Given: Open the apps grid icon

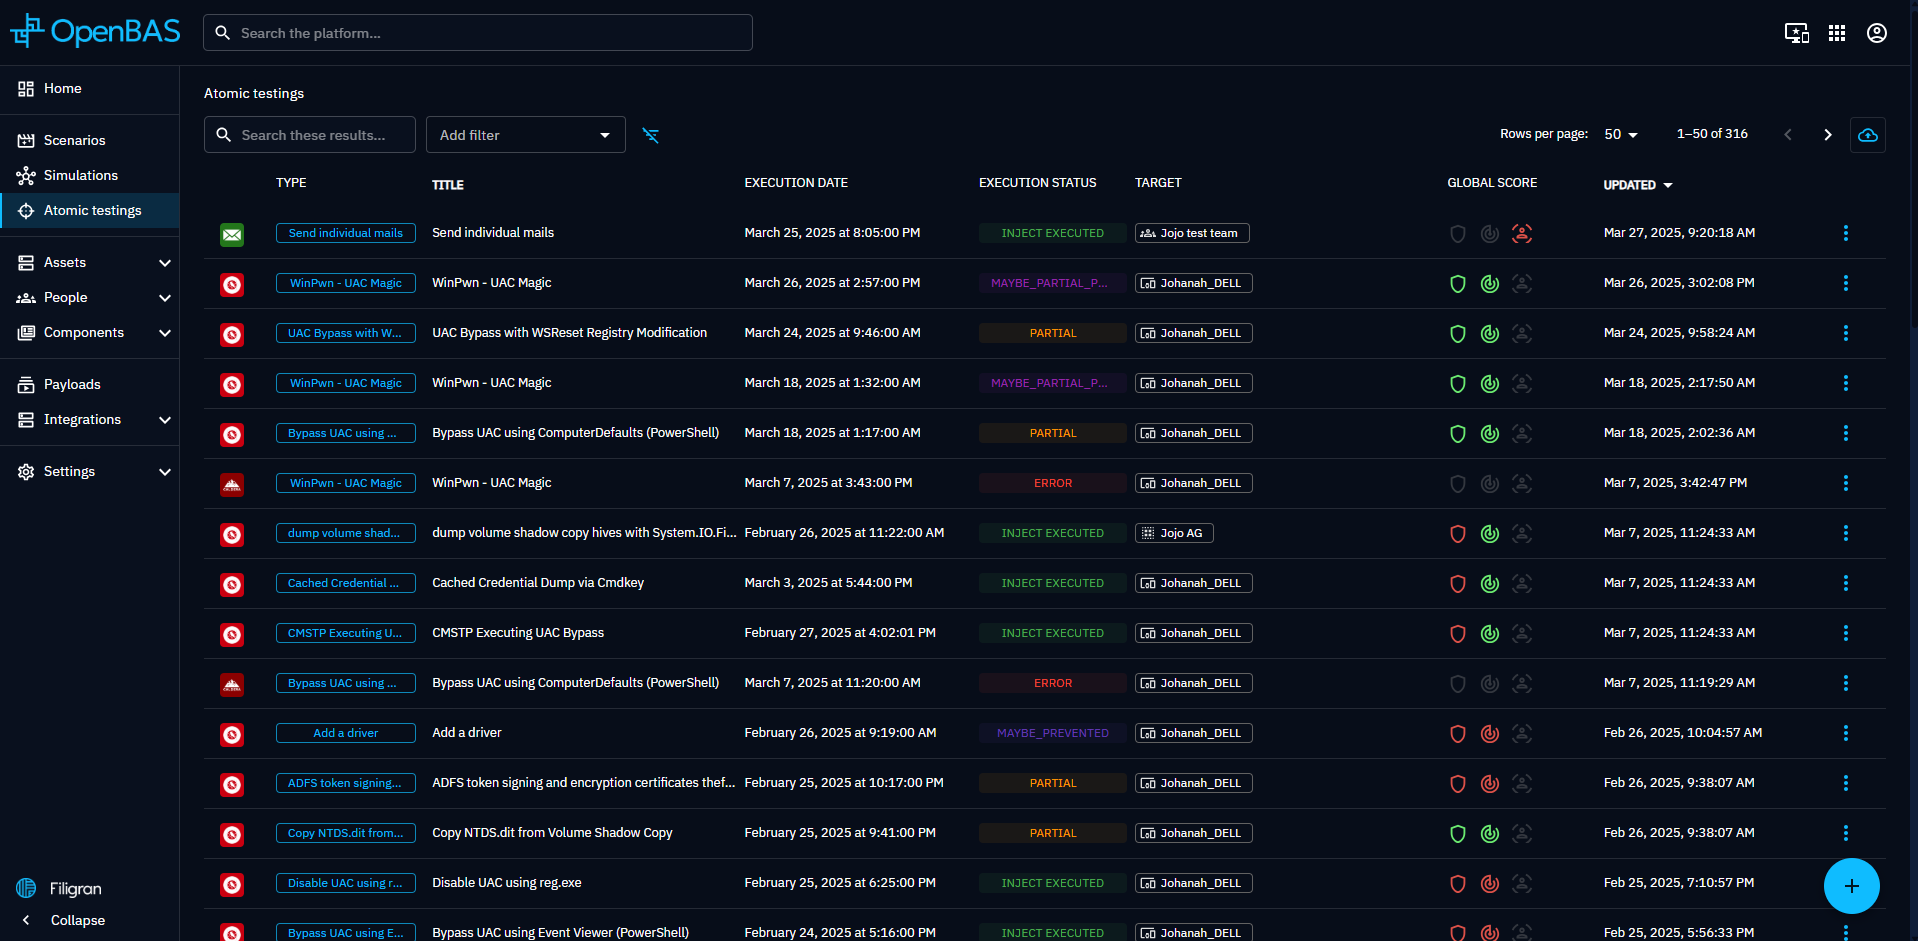Looking at the screenshot, I should pos(1836,33).
